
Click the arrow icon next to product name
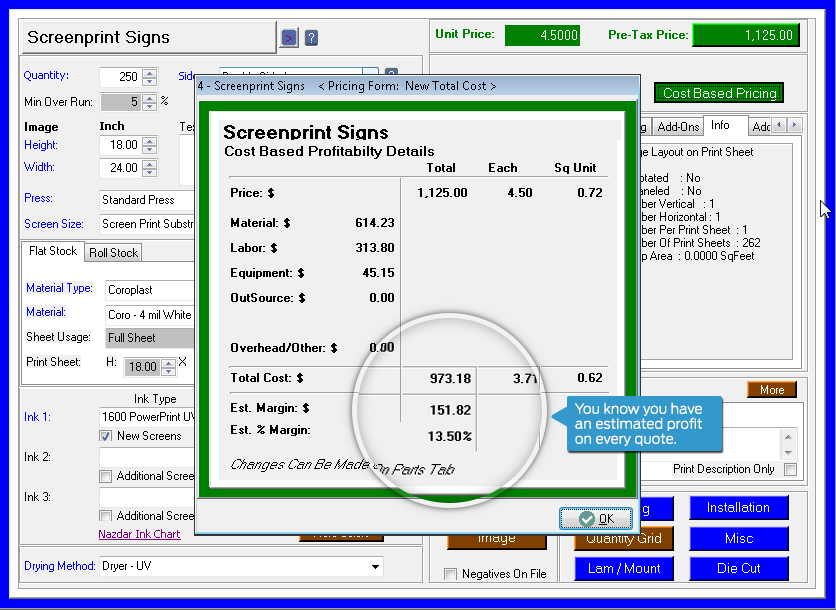(289, 38)
